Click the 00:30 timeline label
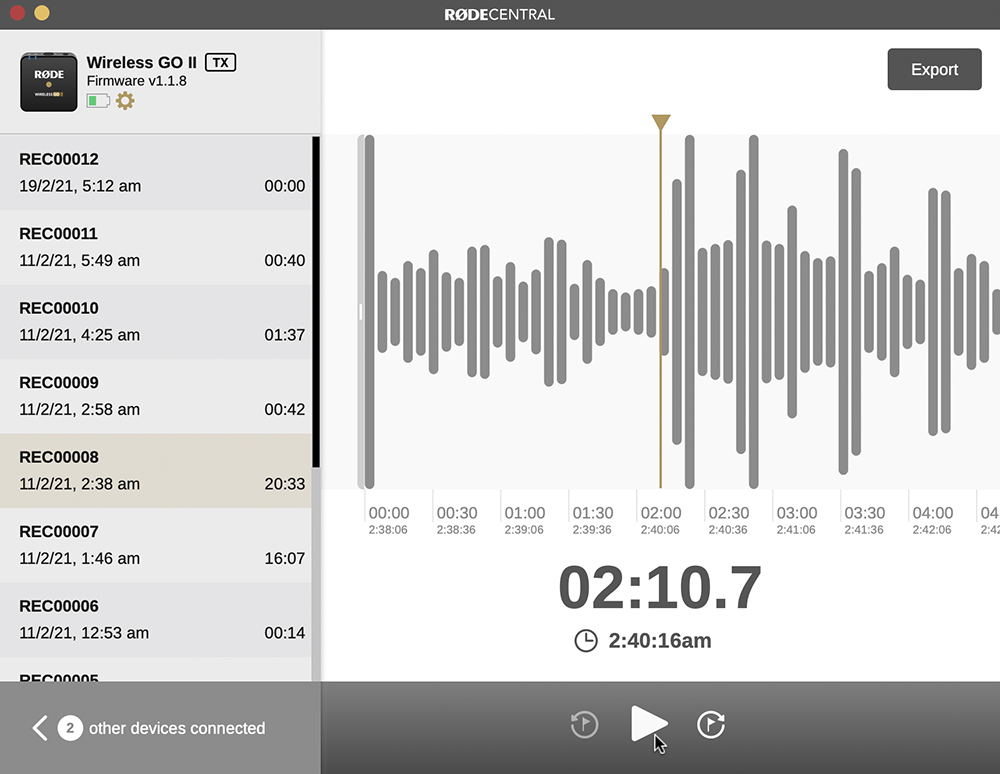 point(457,513)
